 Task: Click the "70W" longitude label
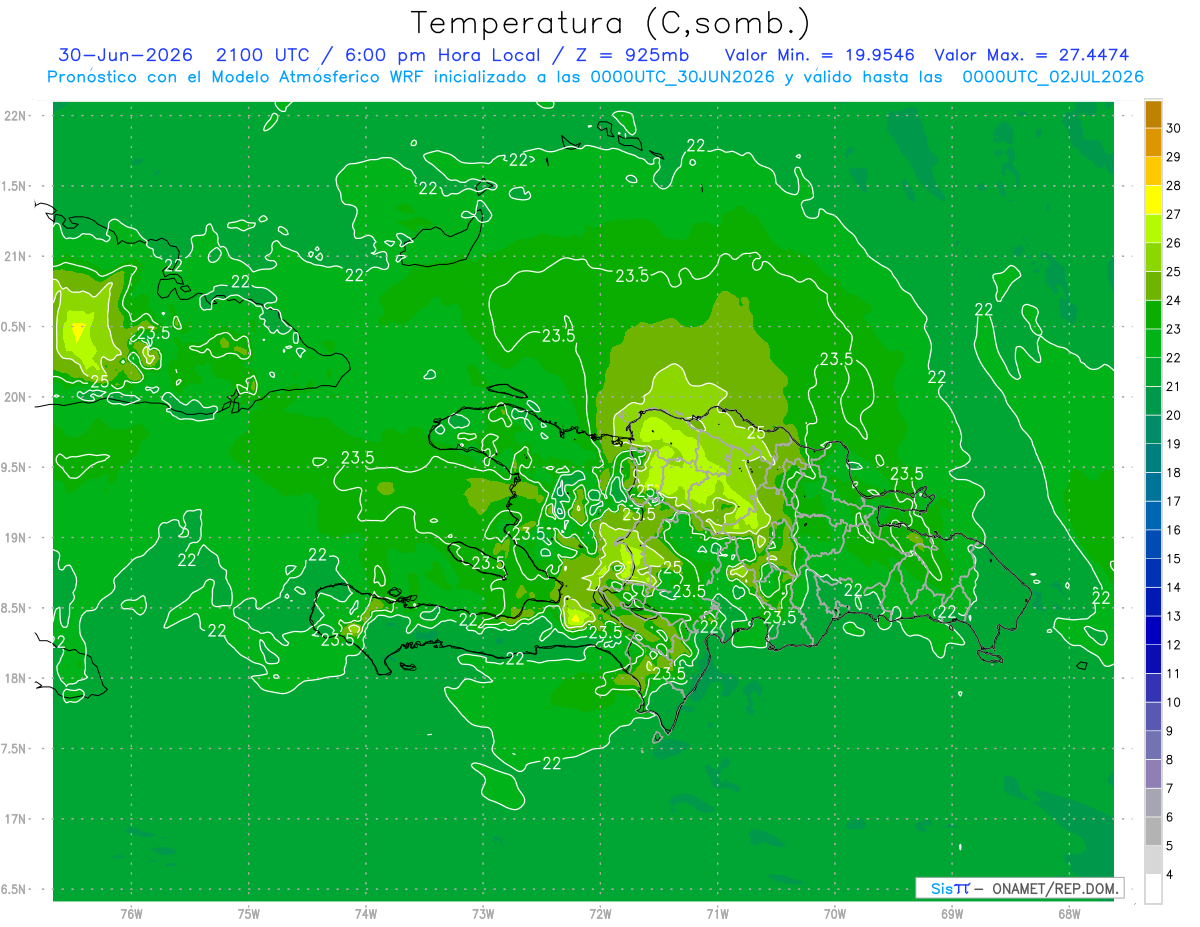click(834, 913)
